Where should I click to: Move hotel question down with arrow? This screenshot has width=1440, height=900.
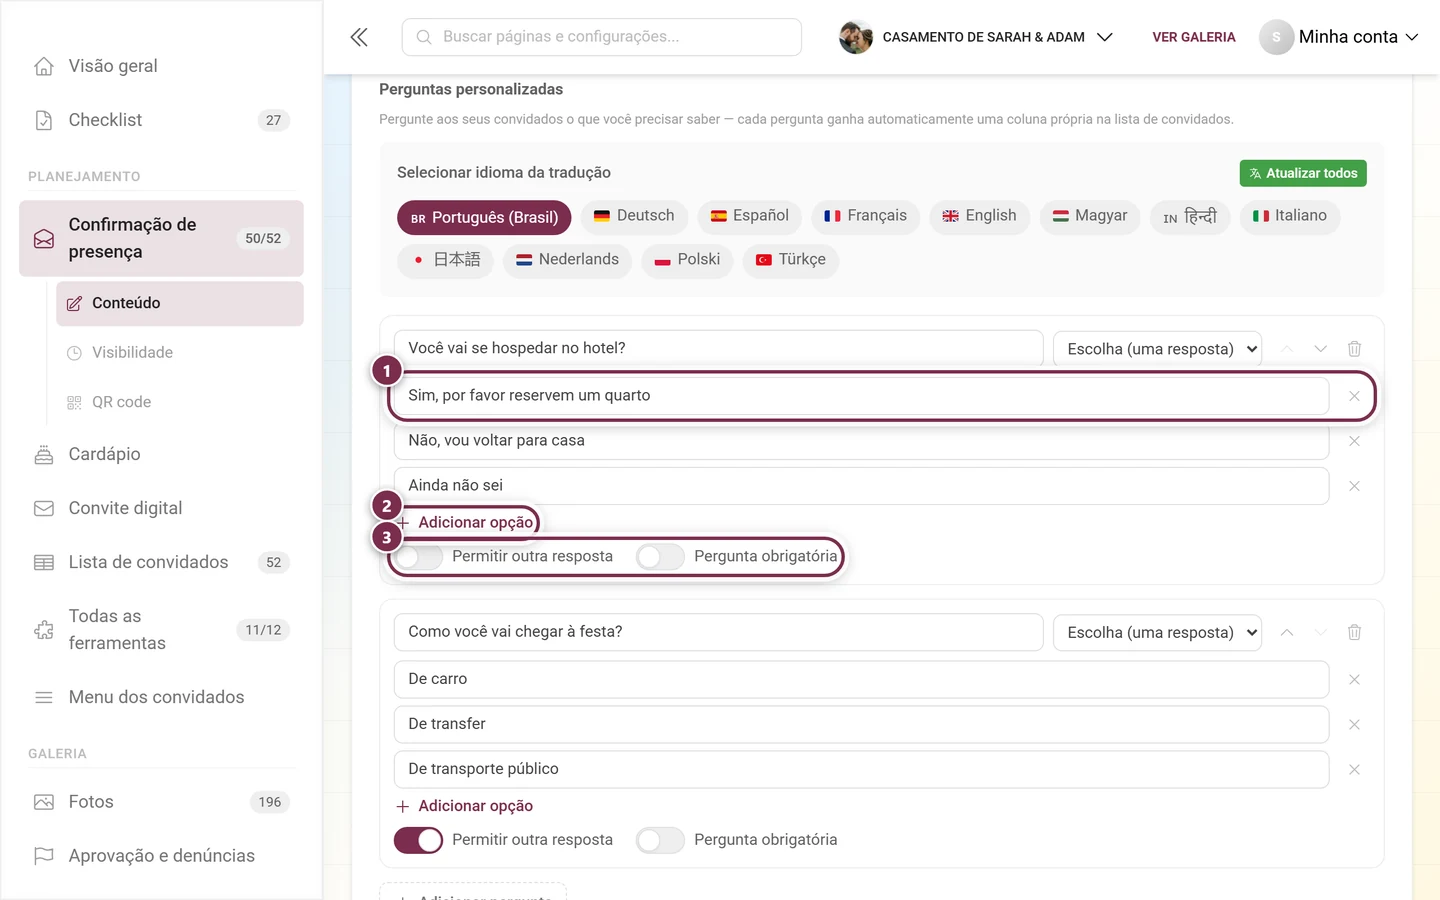coord(1320,349)
